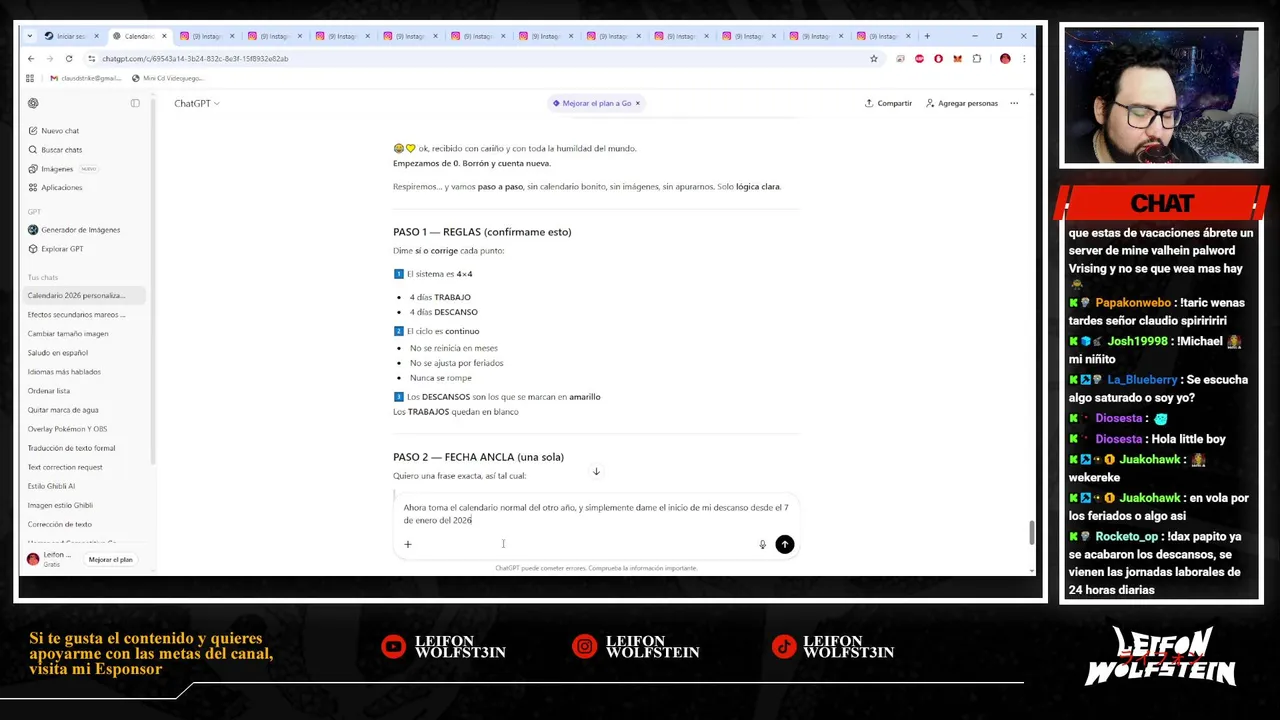Open chat Overlay Pokémon Y OBS
The width and height of the screenshot is (1280, 720).
click(85, 429)
